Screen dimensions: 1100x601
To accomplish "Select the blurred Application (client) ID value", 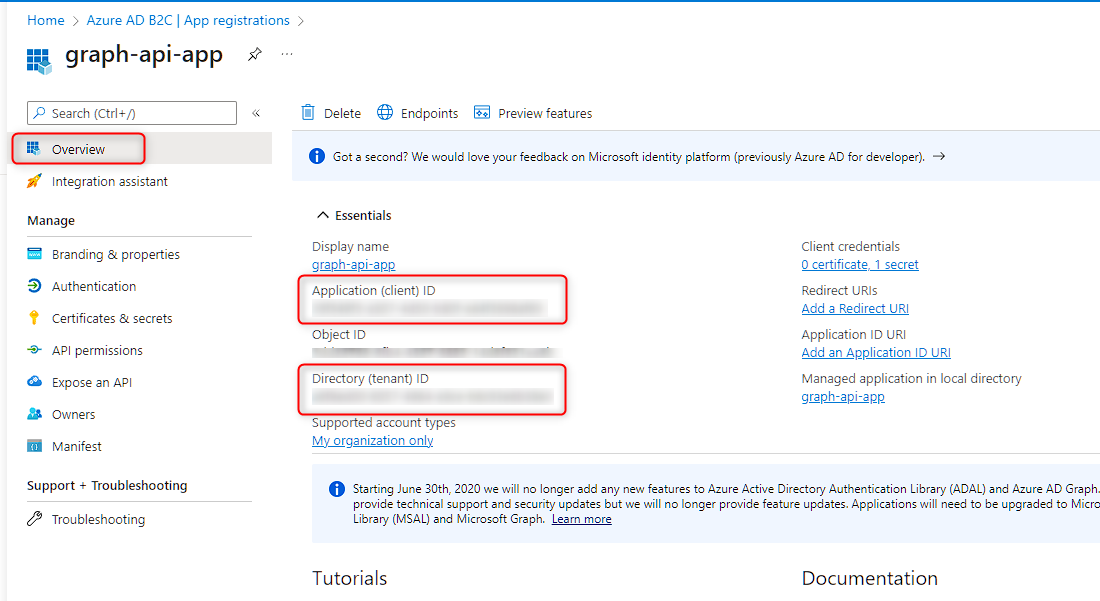I will click(429, 308).
